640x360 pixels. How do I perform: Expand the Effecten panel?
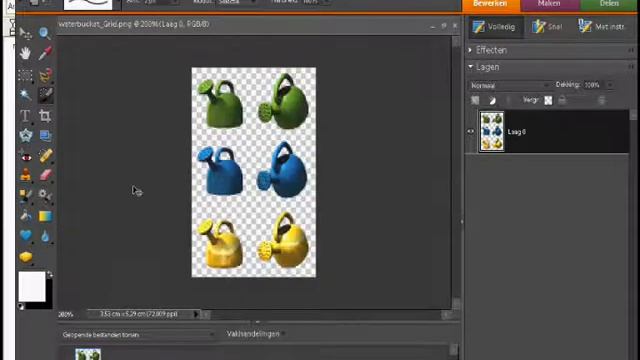[x=470, y=50]
